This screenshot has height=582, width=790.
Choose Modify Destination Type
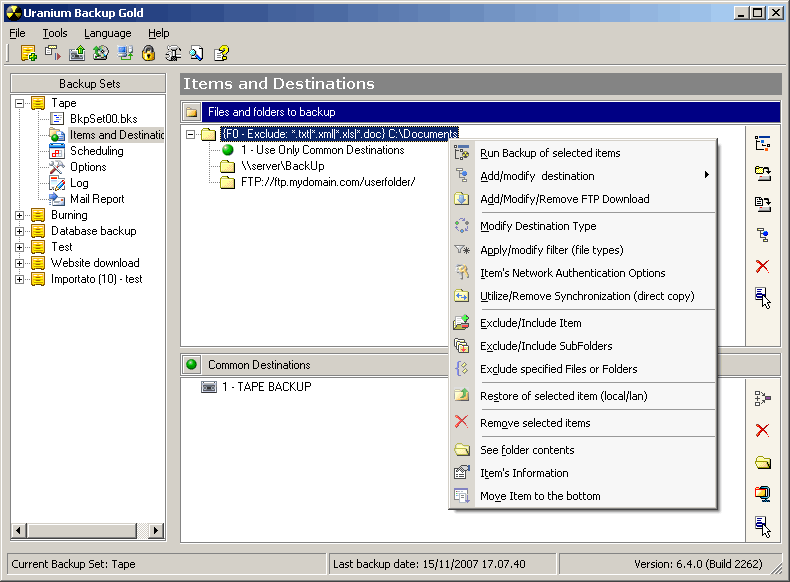583,226
